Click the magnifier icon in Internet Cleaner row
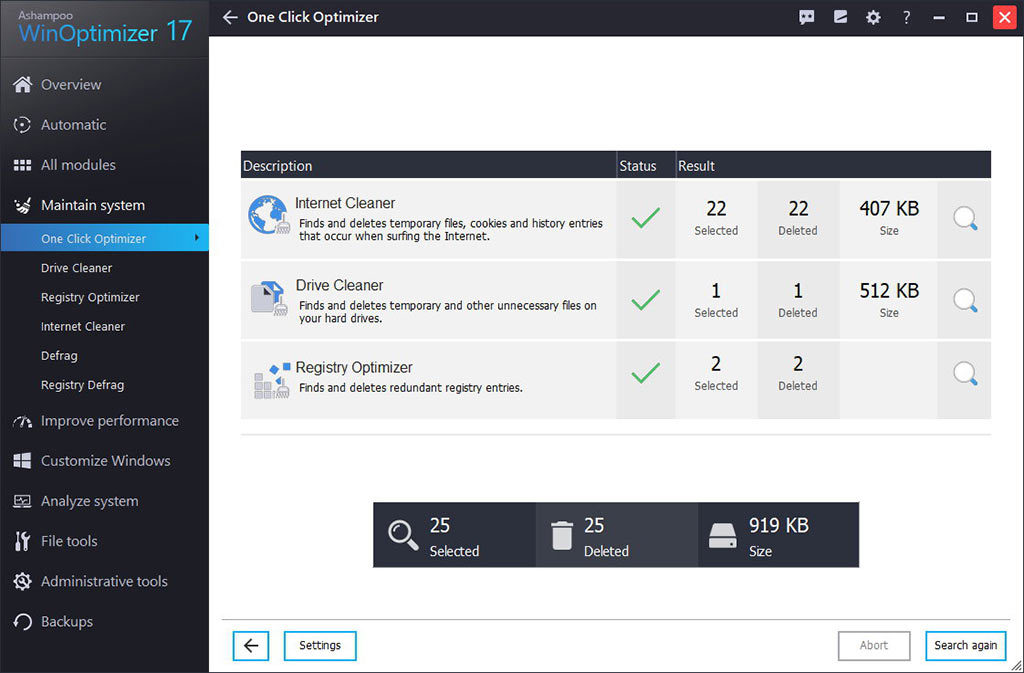Screen dimensions: 1024x673 click(x=964, y=219)
